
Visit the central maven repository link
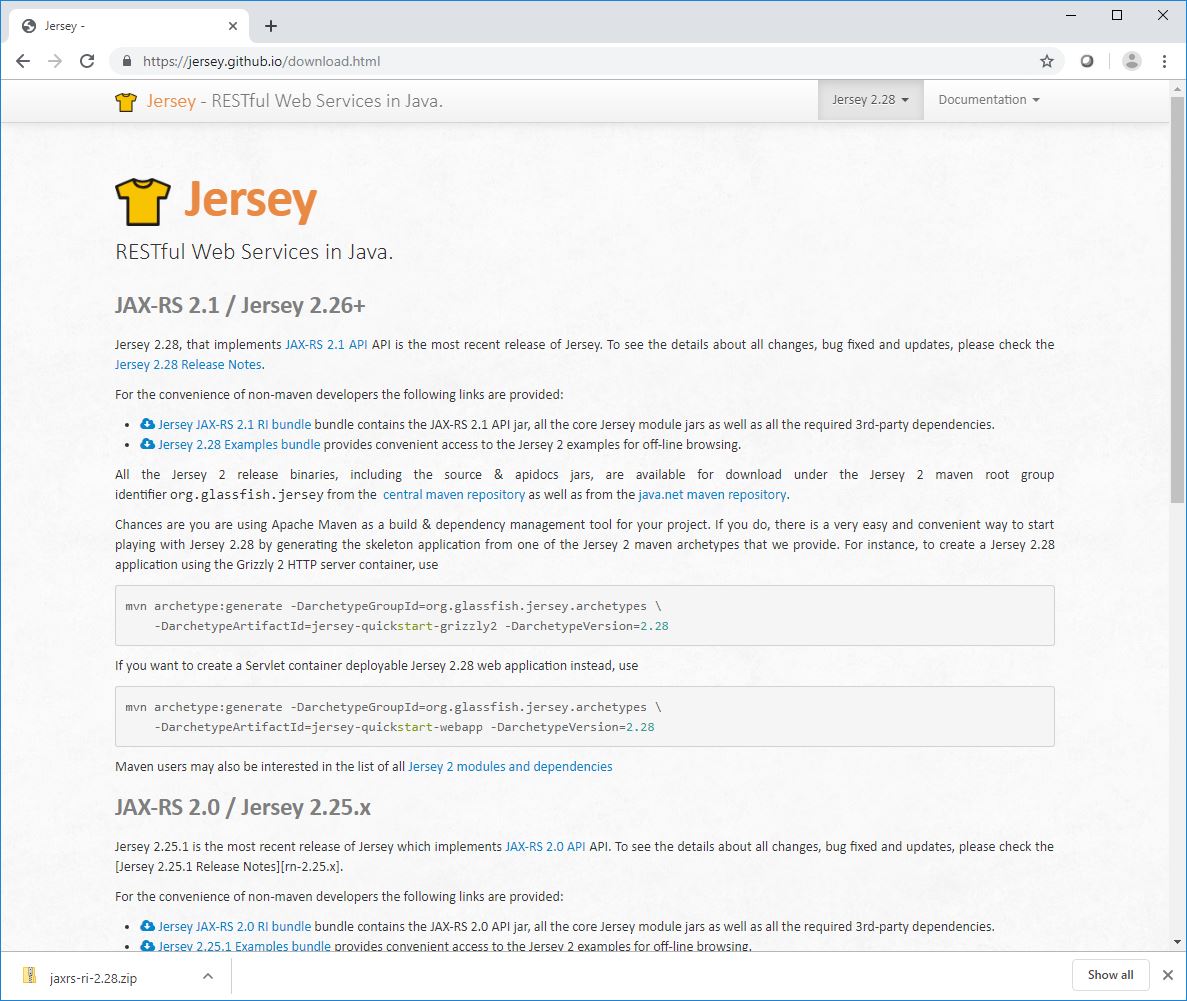pyautogui.click(x=454, y=494)
